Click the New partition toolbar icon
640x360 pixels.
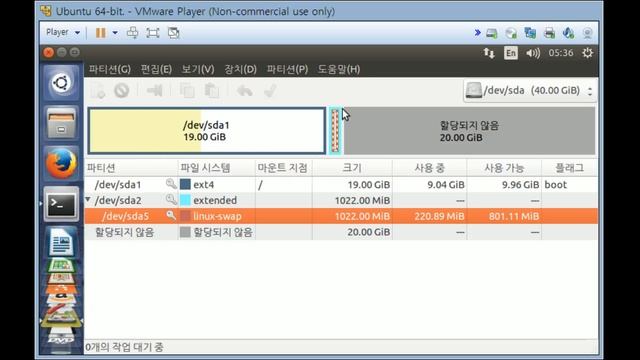point(98,91)
